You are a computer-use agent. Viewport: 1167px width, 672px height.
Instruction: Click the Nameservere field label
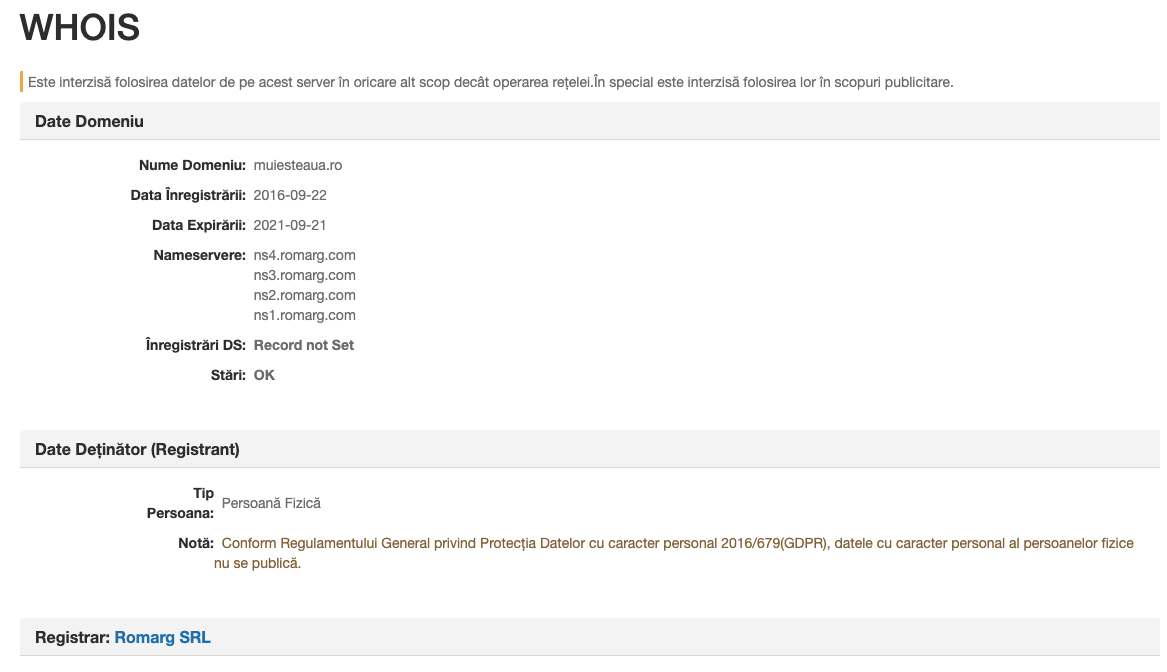[x=202, y=254]
